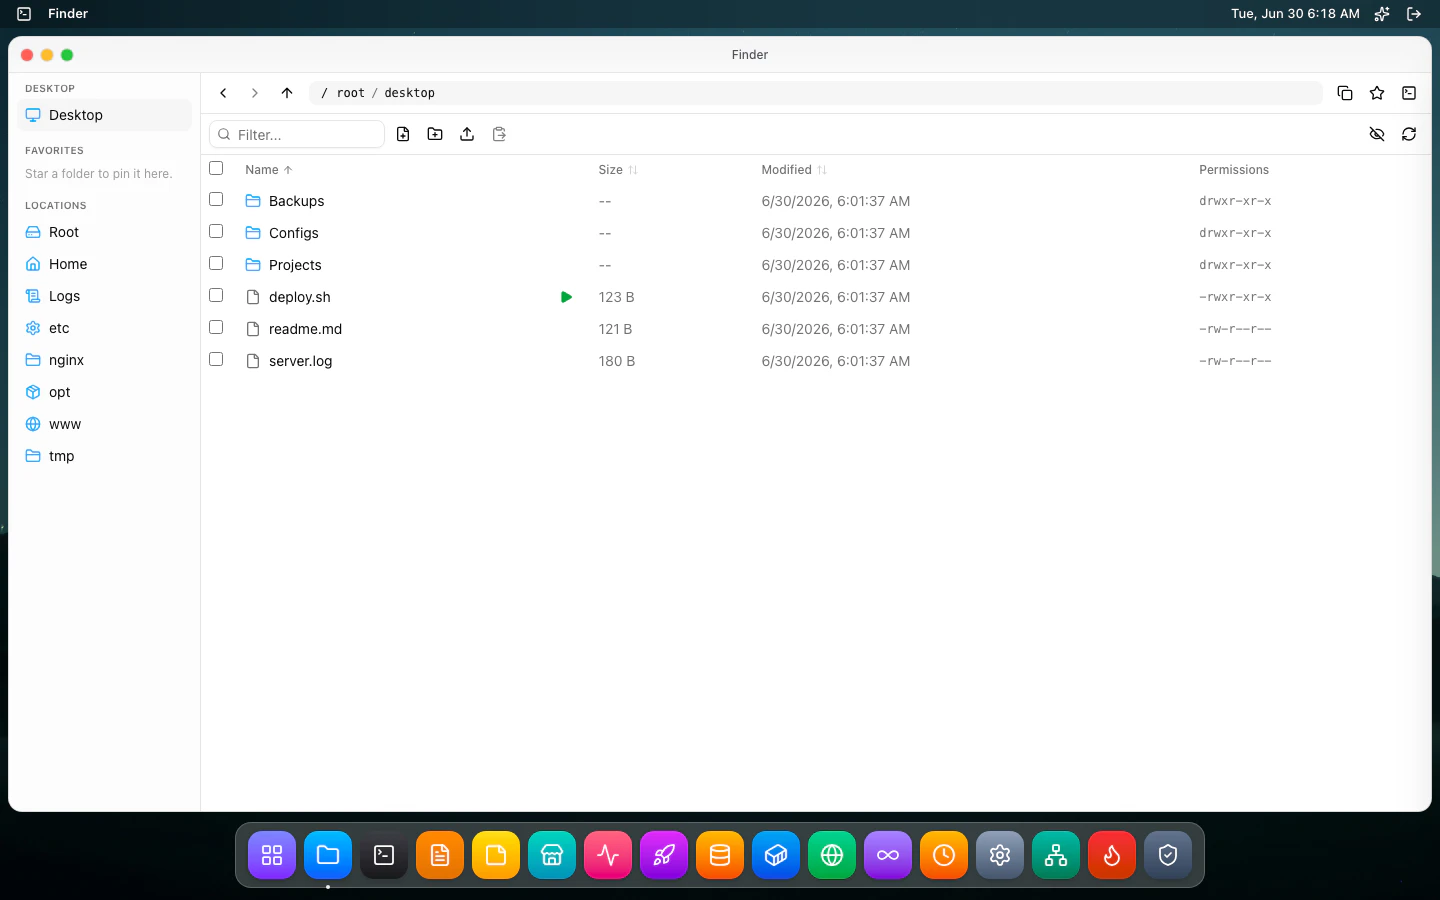The height and width of the screenshot is (900, 1440).
Task: Open blue package box dock icon
Action: pyautogui.click(x=776, y=855)
